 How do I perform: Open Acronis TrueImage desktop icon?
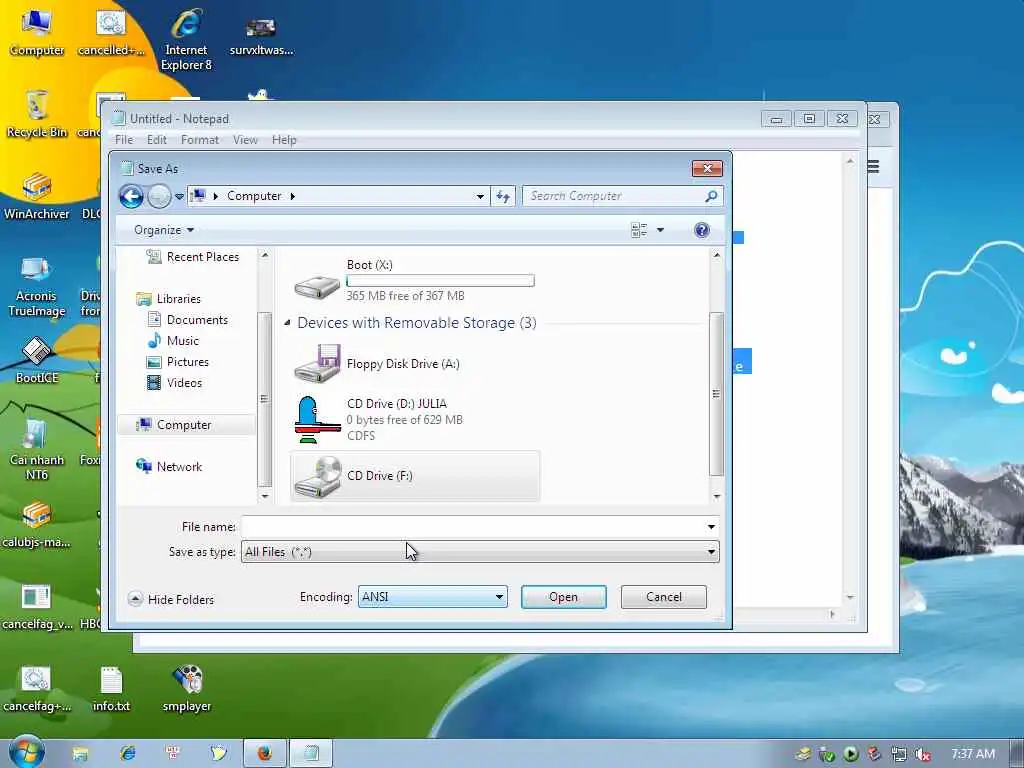point(37,286)
